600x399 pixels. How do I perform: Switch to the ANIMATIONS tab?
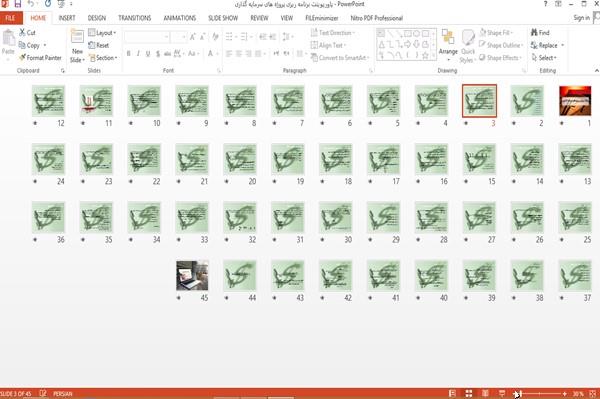[180, 18]
